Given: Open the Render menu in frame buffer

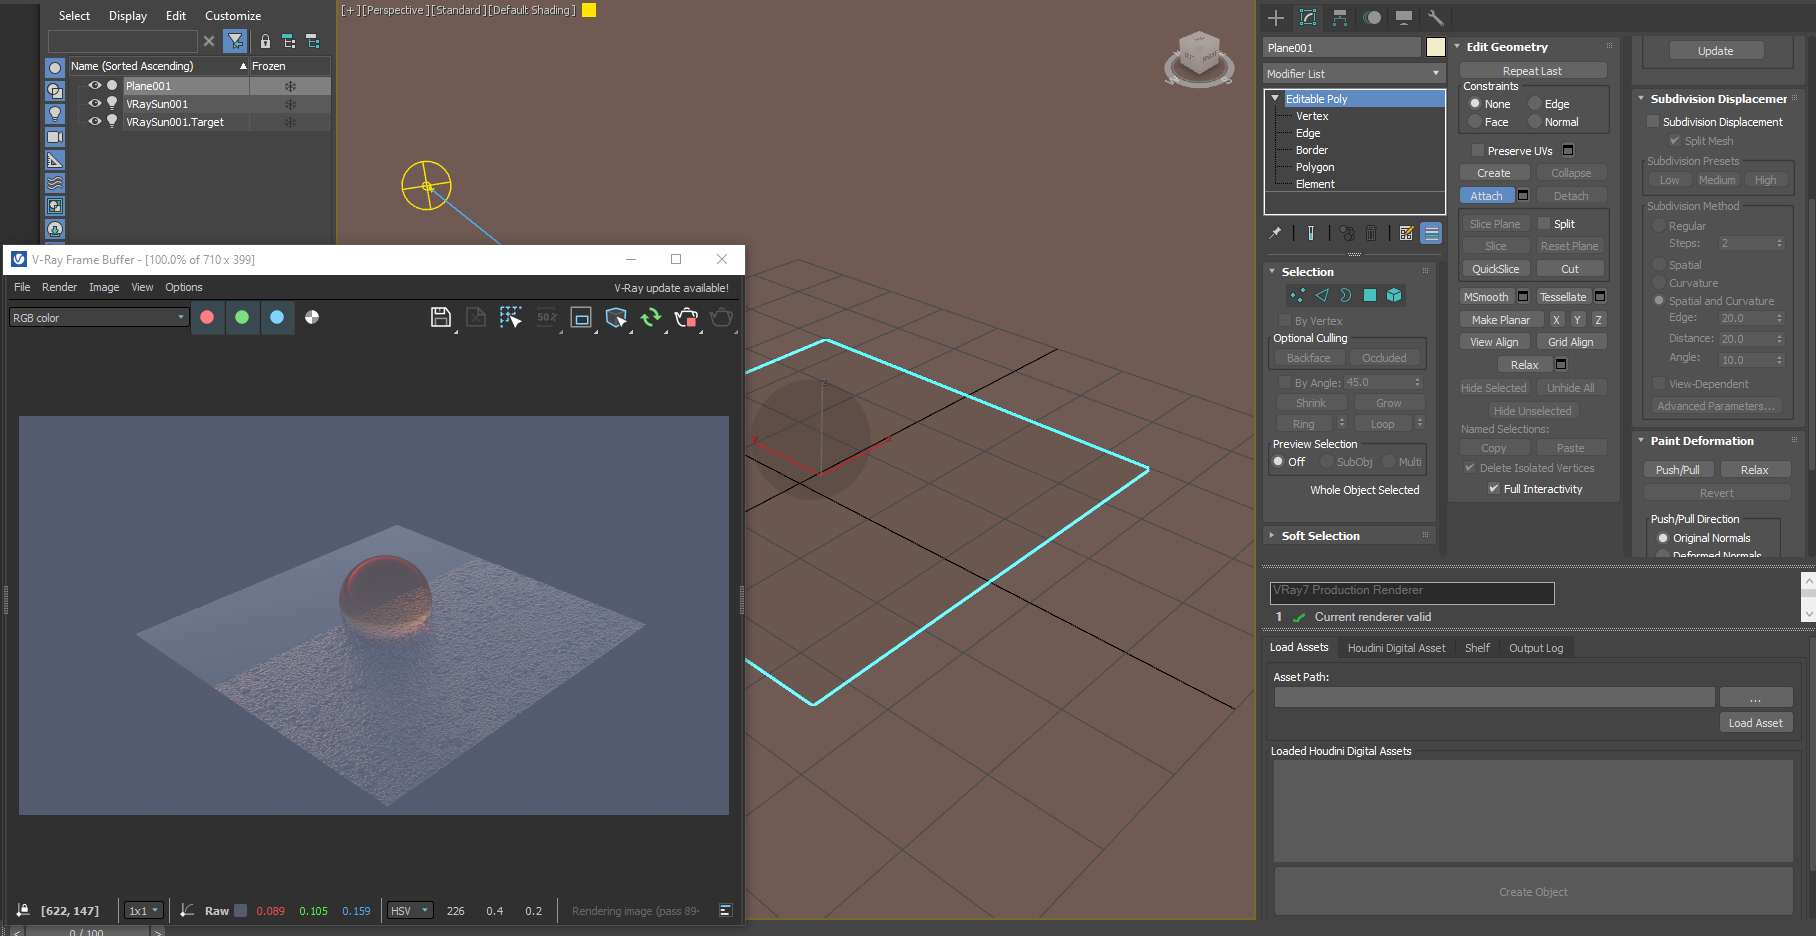Looking at the screenshot, I should pyautogui.click(x=59, y=288).
